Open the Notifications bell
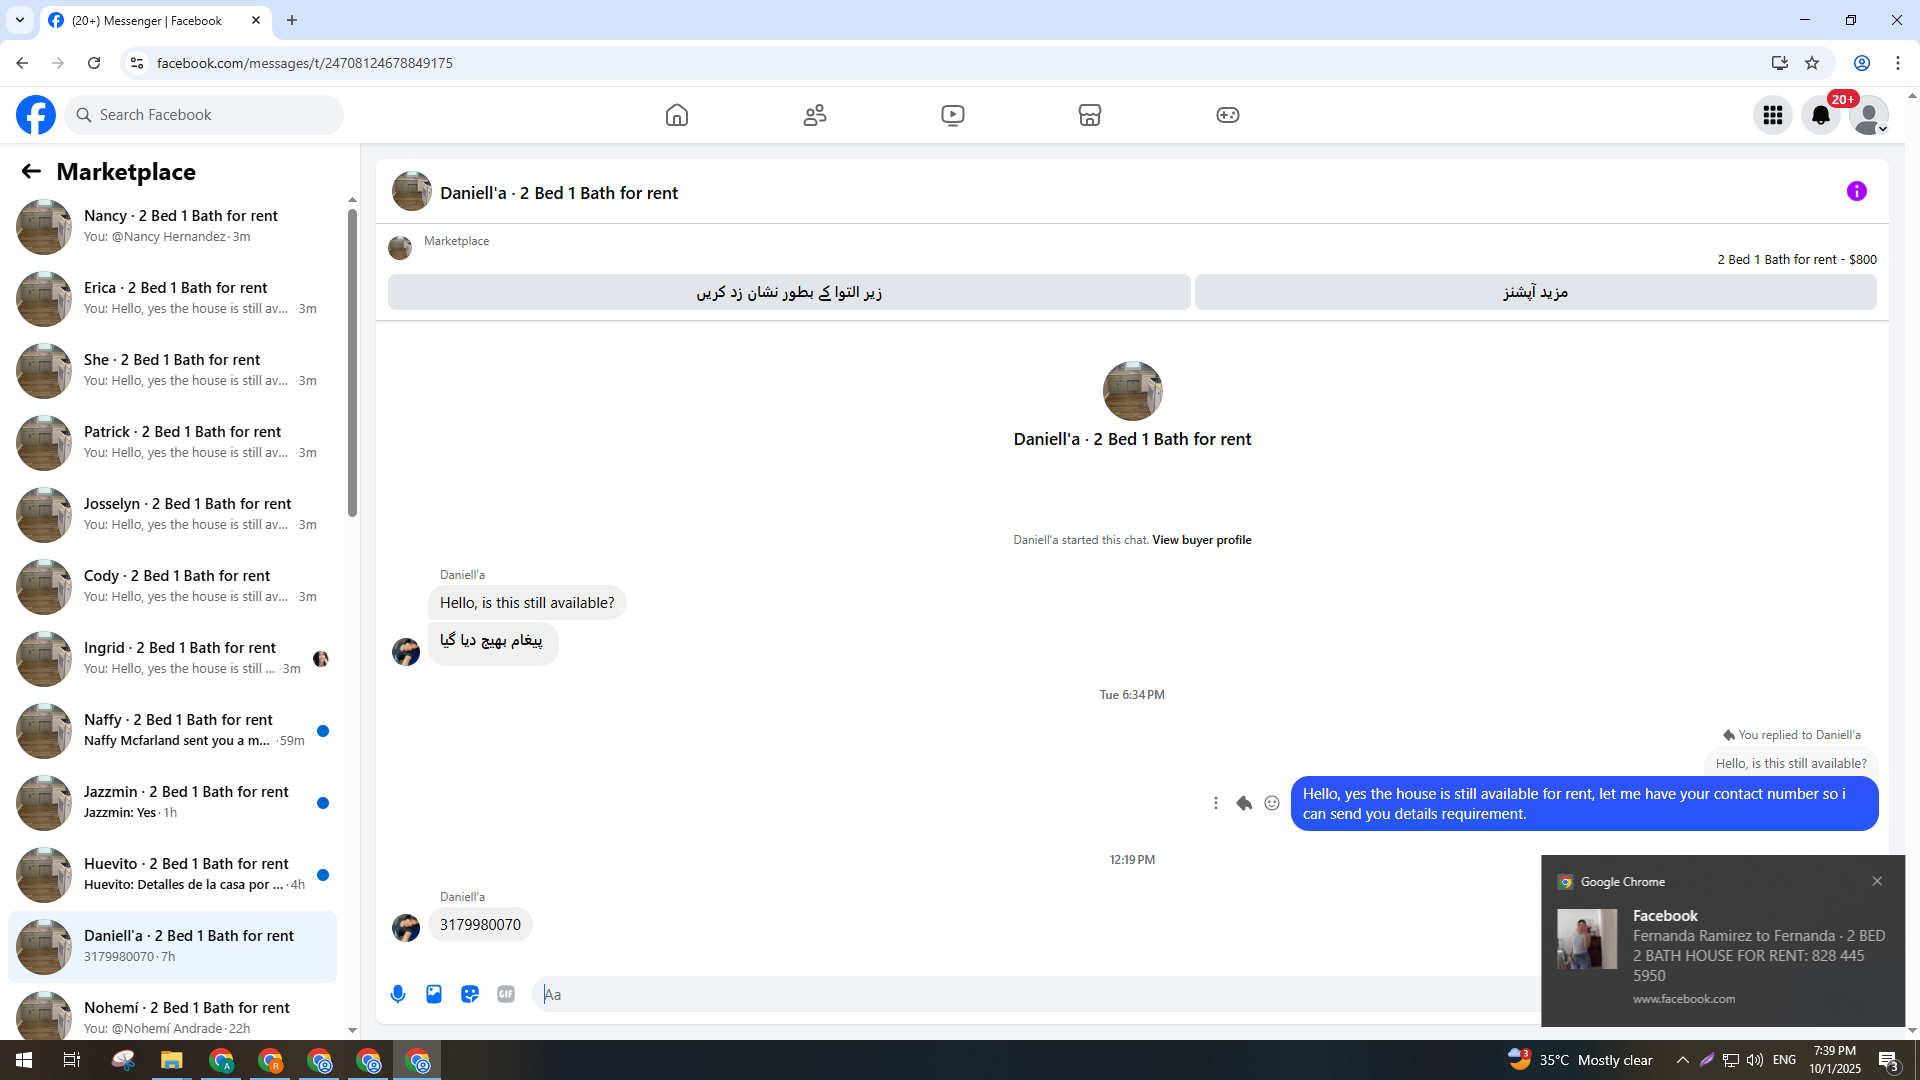Image resolution: width=1920 pixels, height=1080 pixels. (x=1821, y=115)
